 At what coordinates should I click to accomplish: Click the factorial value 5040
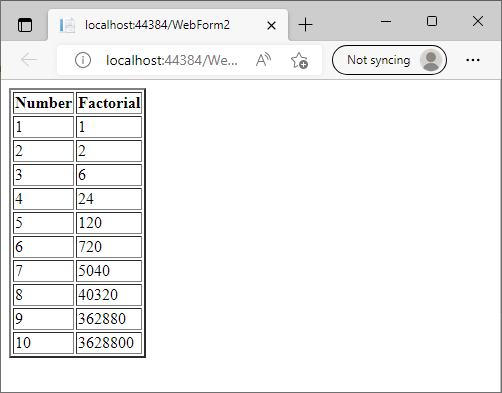109,271
